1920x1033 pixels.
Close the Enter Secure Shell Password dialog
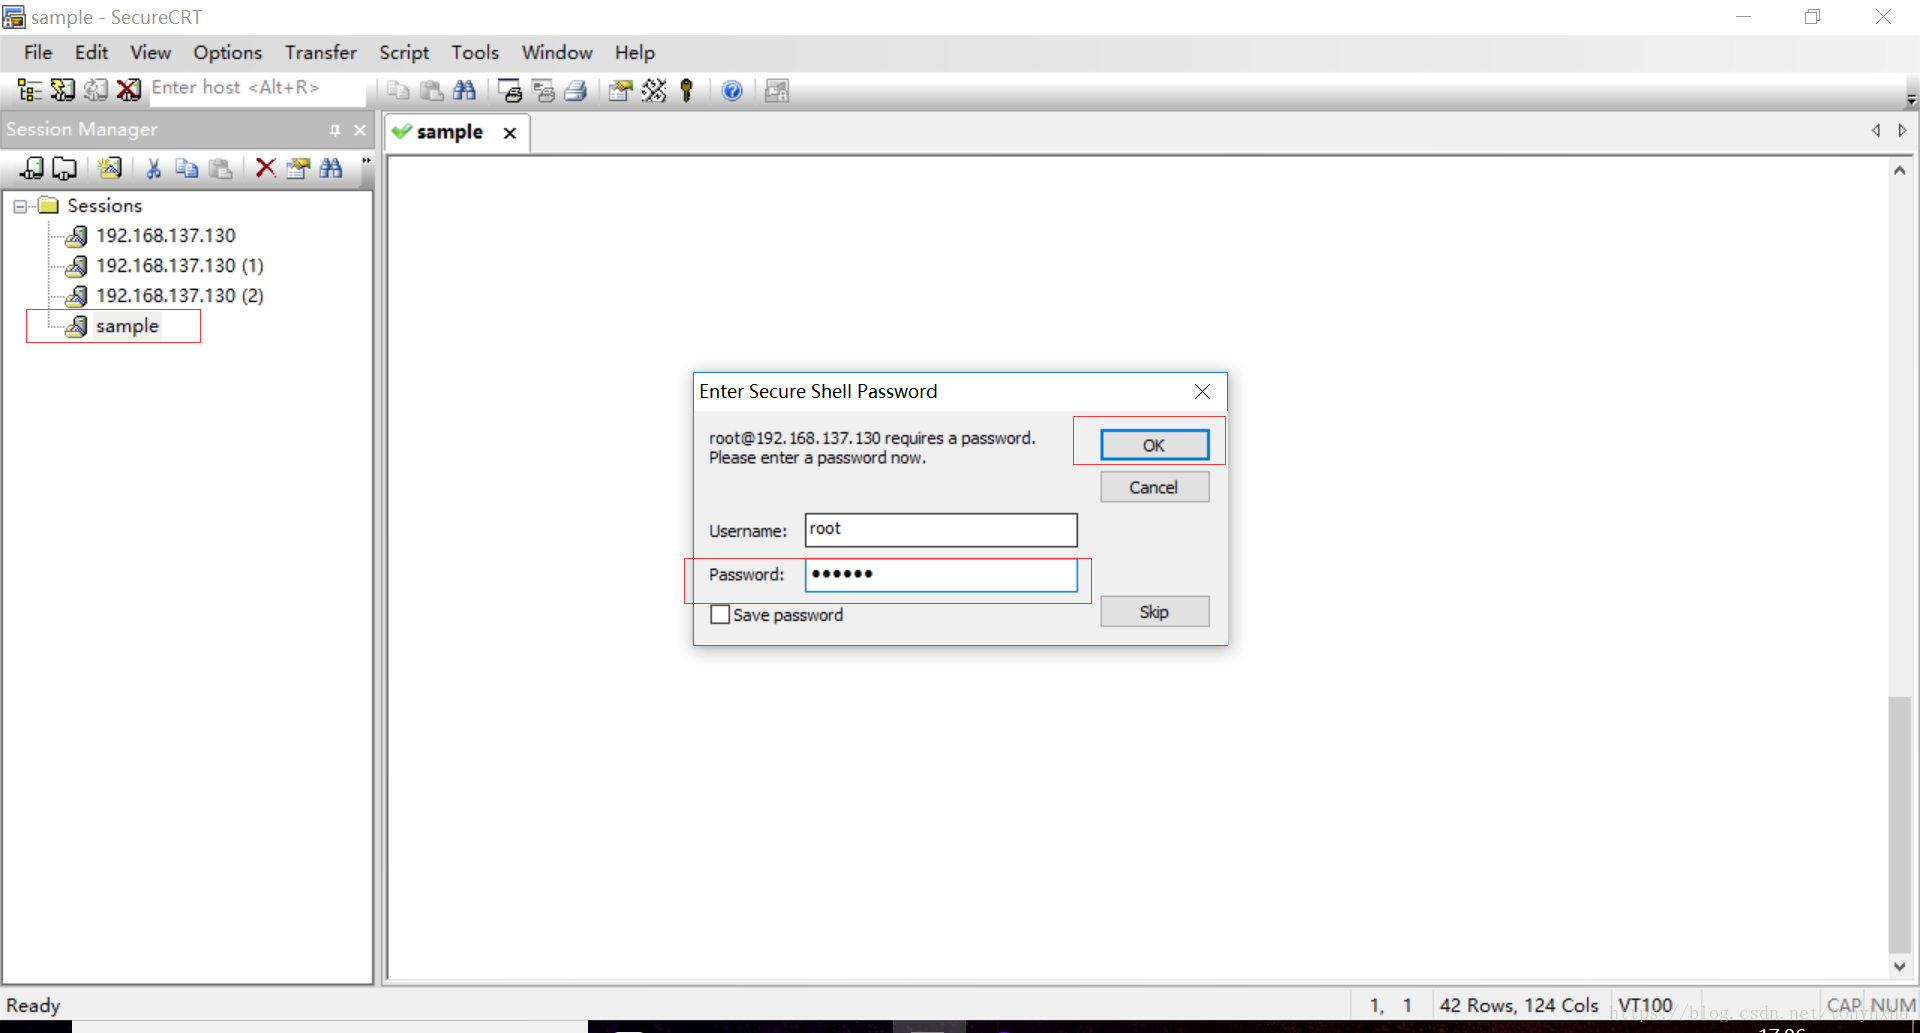pyautogui.click(x=1202, y=391)
